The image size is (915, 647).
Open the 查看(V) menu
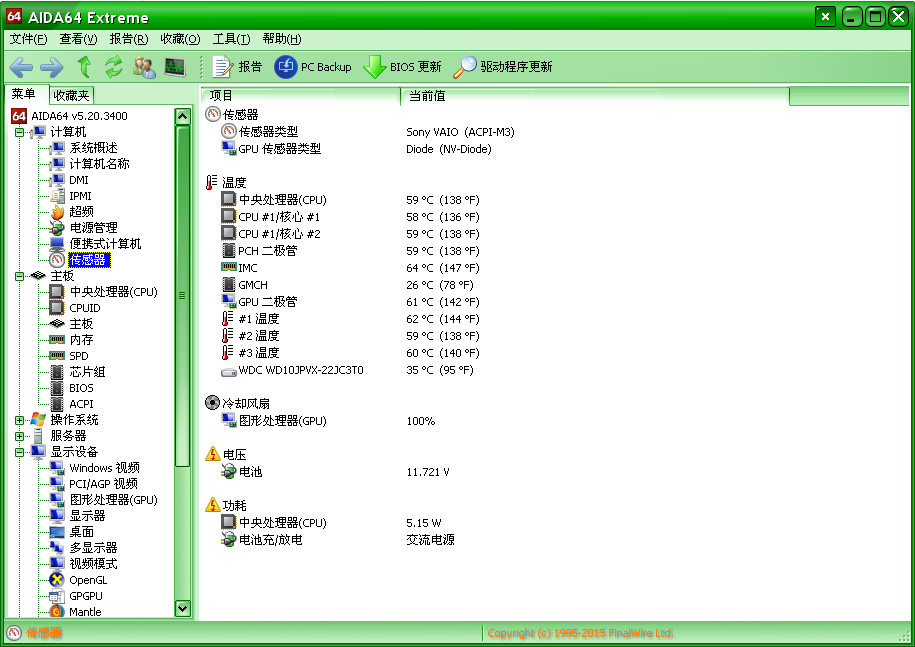pos(78,39)
